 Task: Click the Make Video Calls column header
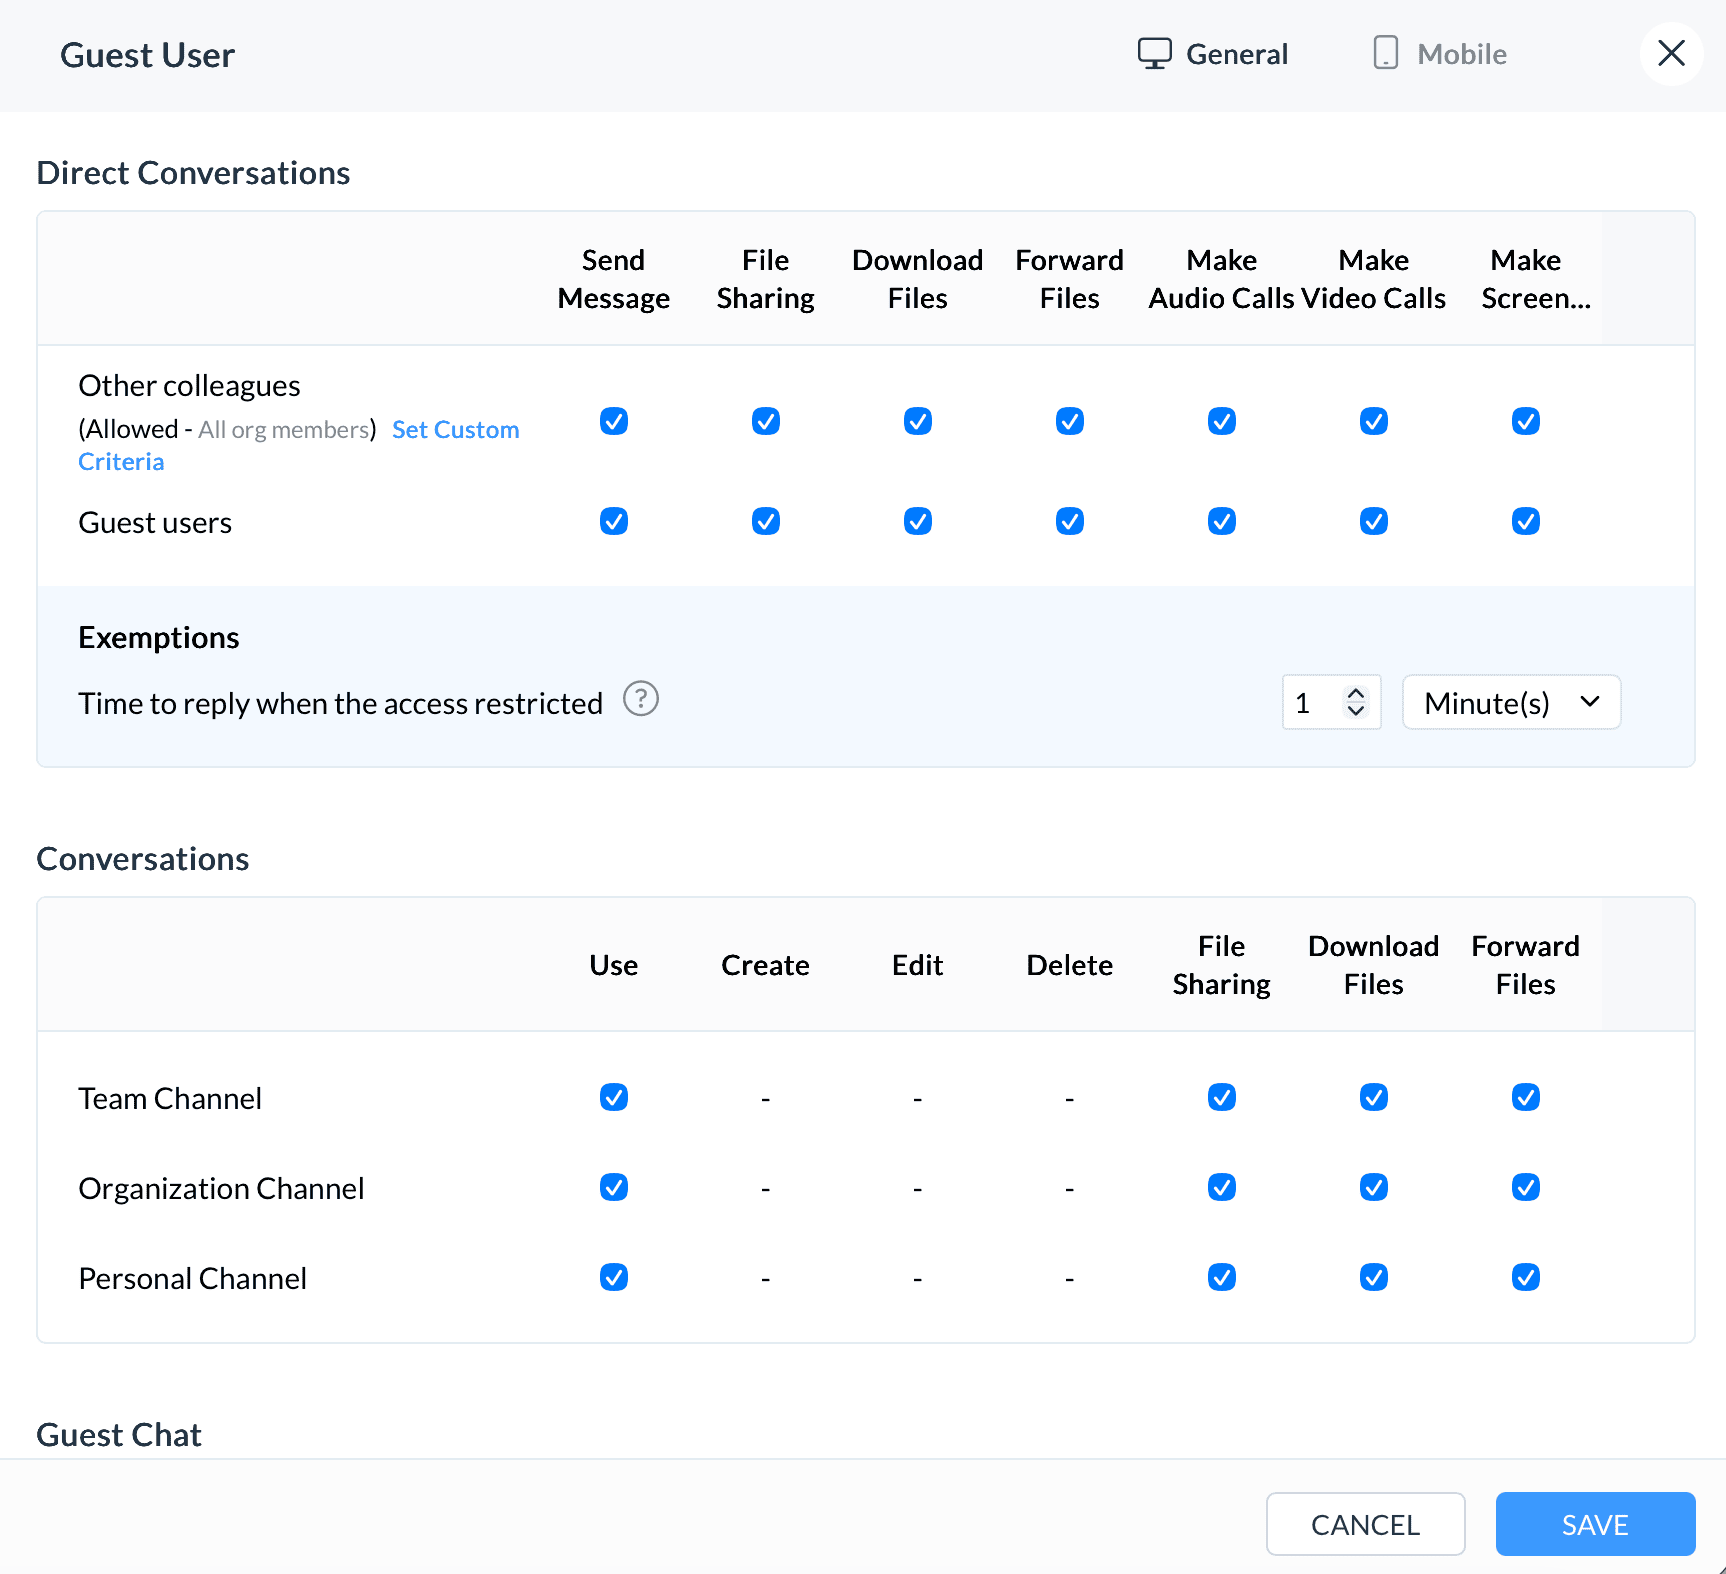tap(1374, 279)
